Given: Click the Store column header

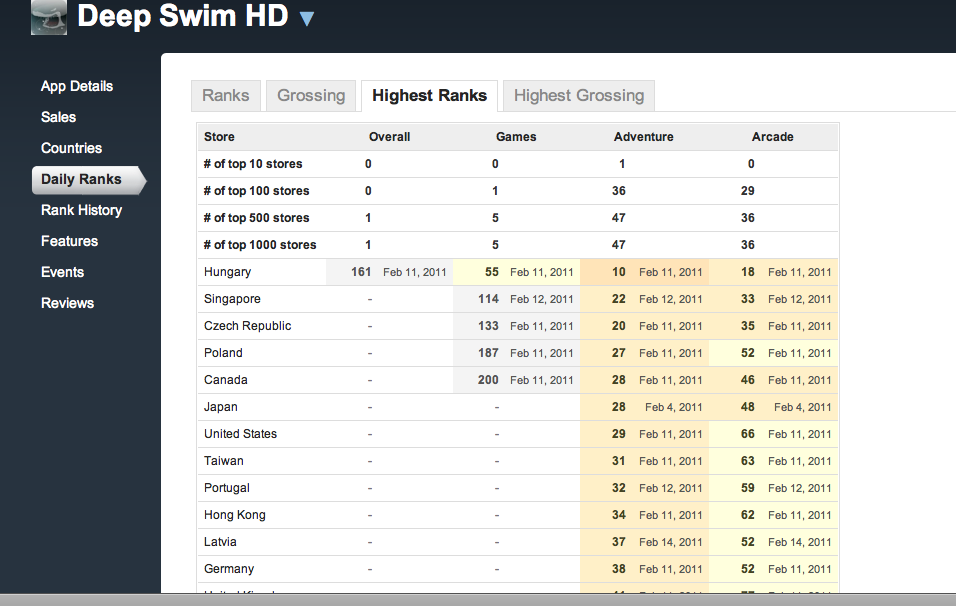Looking at the screenshot, I should tap(219, 137).
